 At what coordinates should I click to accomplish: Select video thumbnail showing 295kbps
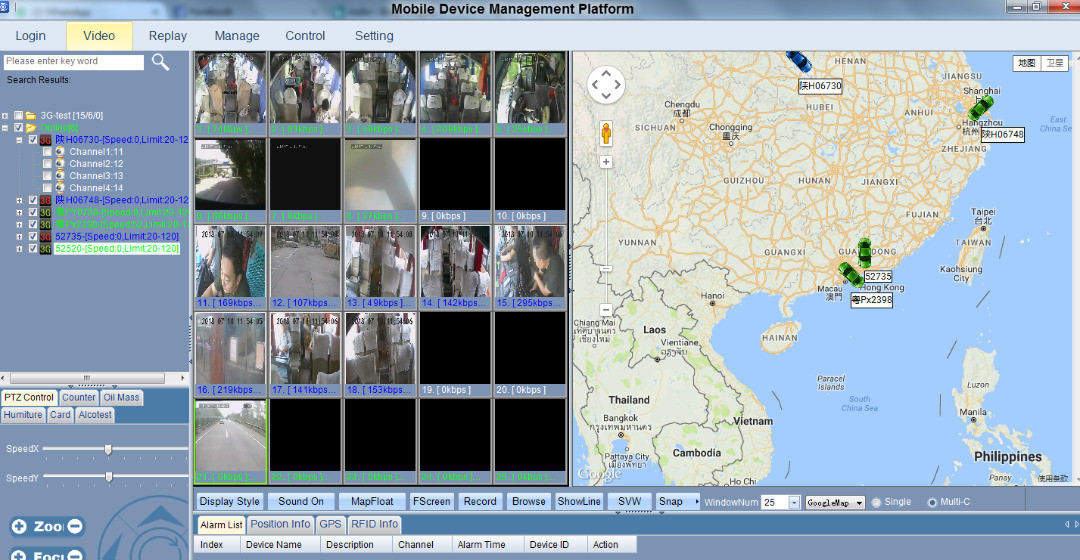530,266
